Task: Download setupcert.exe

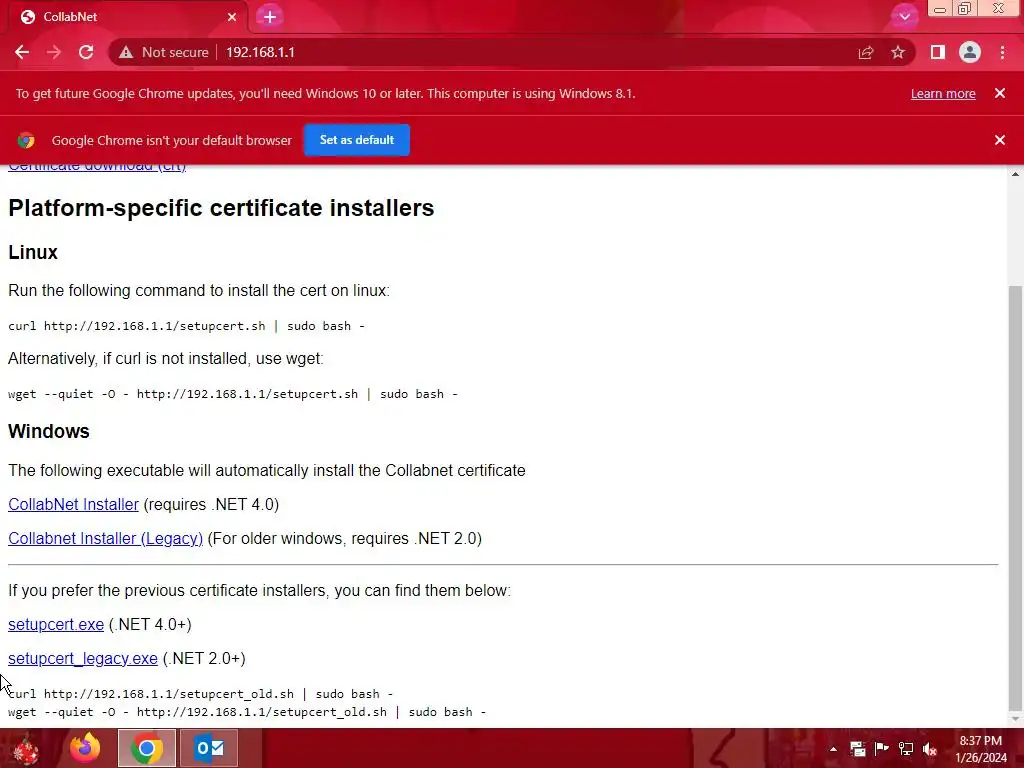Action: 56,624
